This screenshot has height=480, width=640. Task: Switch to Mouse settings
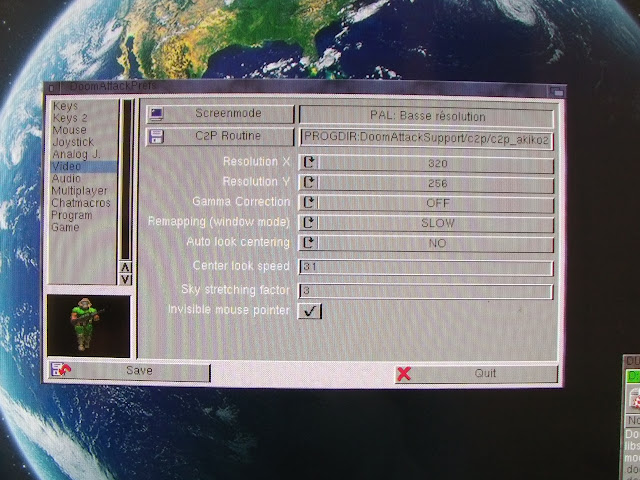(69, 130)
